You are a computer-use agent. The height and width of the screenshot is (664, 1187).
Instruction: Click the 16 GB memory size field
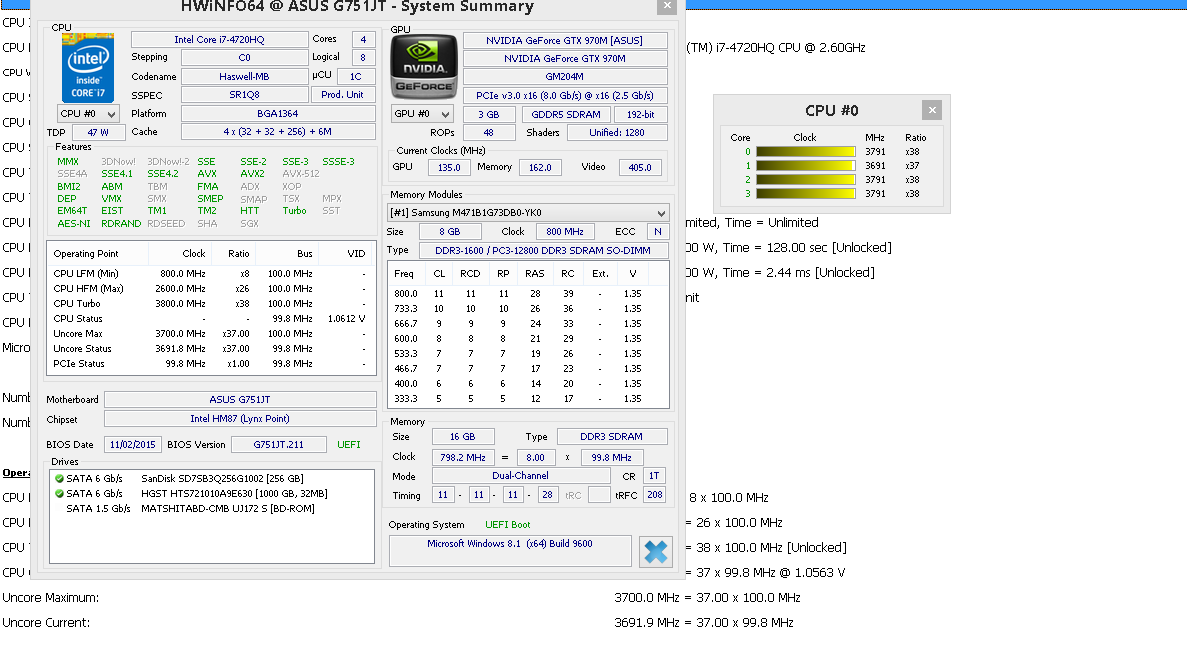pyautogui.click(x=463, y=437)
